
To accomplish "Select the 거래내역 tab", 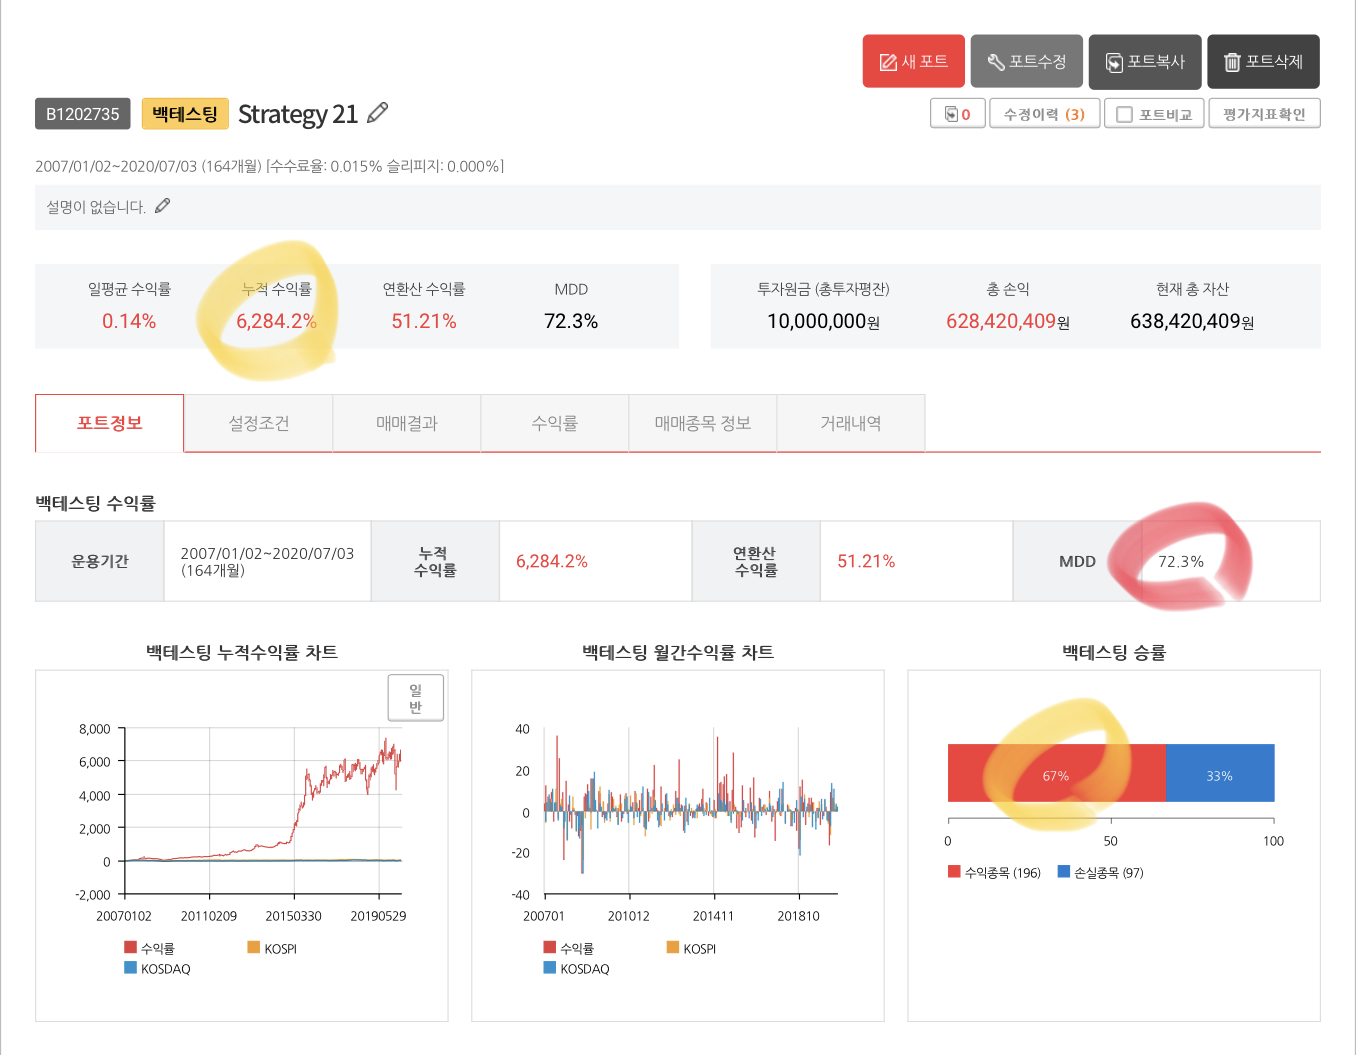I will [x=850, y=423].
